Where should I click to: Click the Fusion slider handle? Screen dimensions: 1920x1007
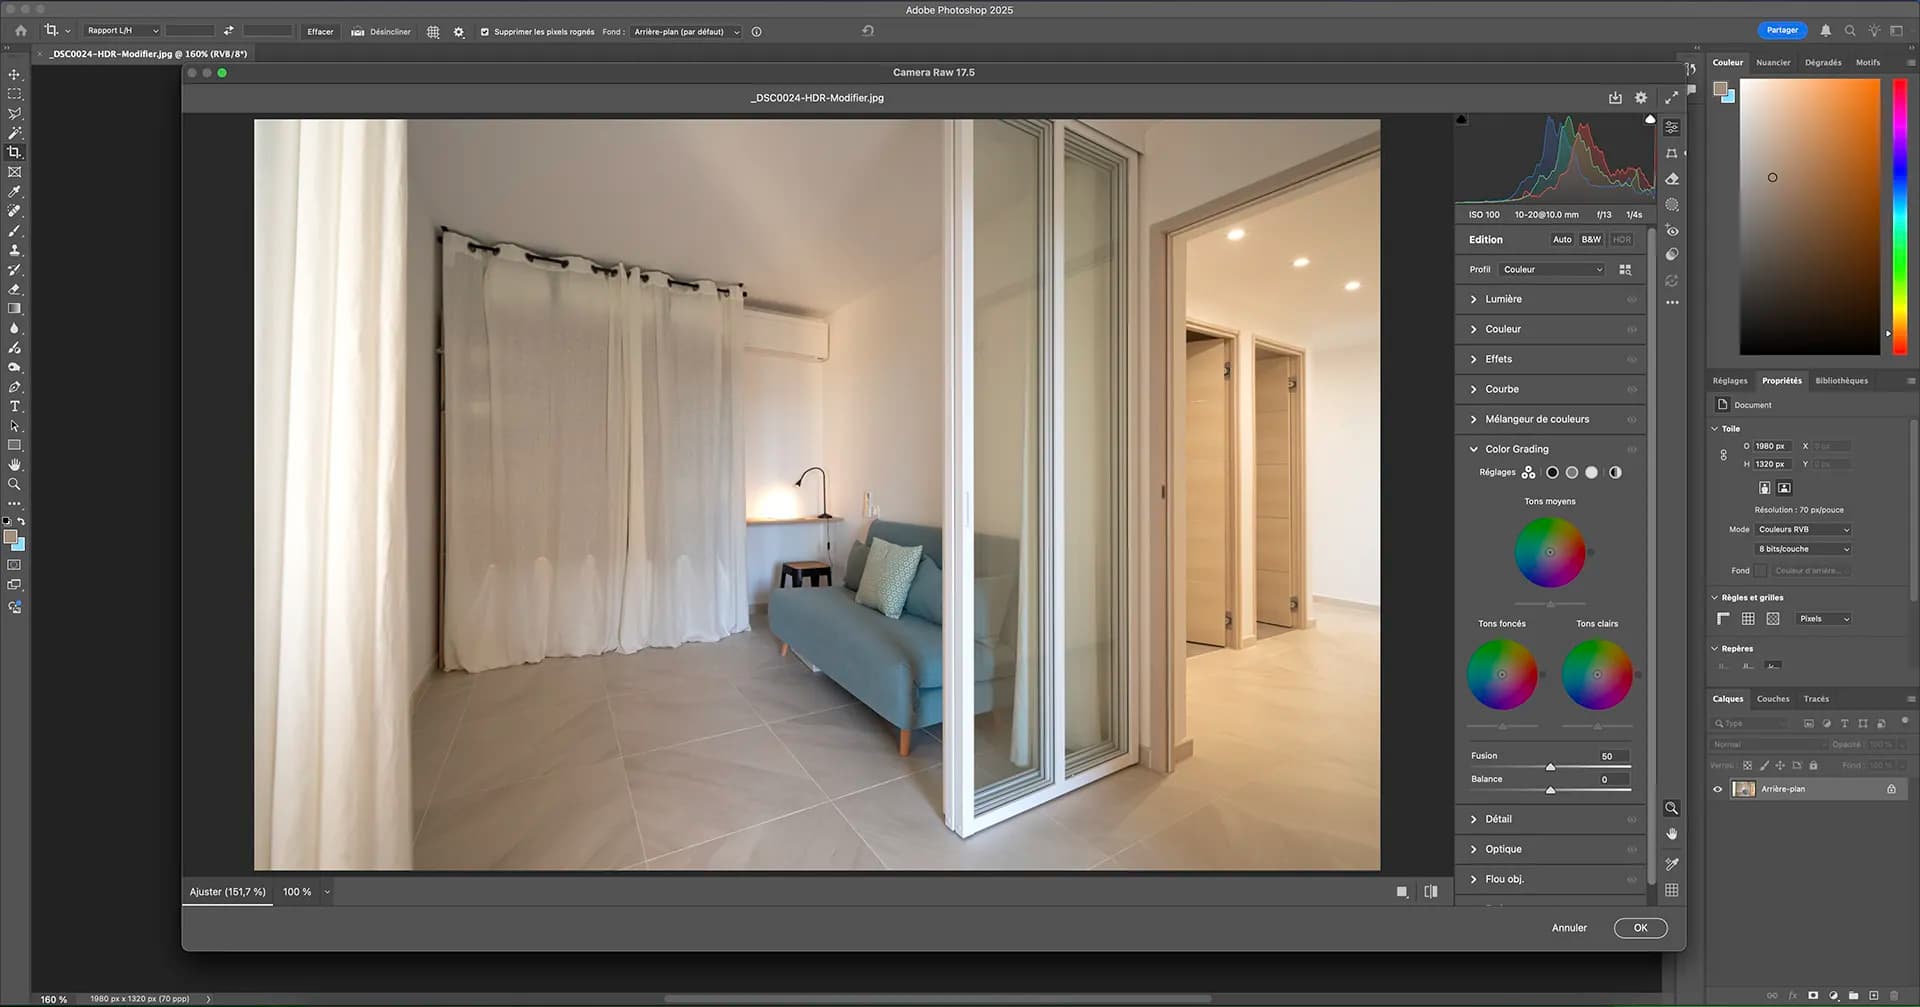click(x=1550, y=767)
